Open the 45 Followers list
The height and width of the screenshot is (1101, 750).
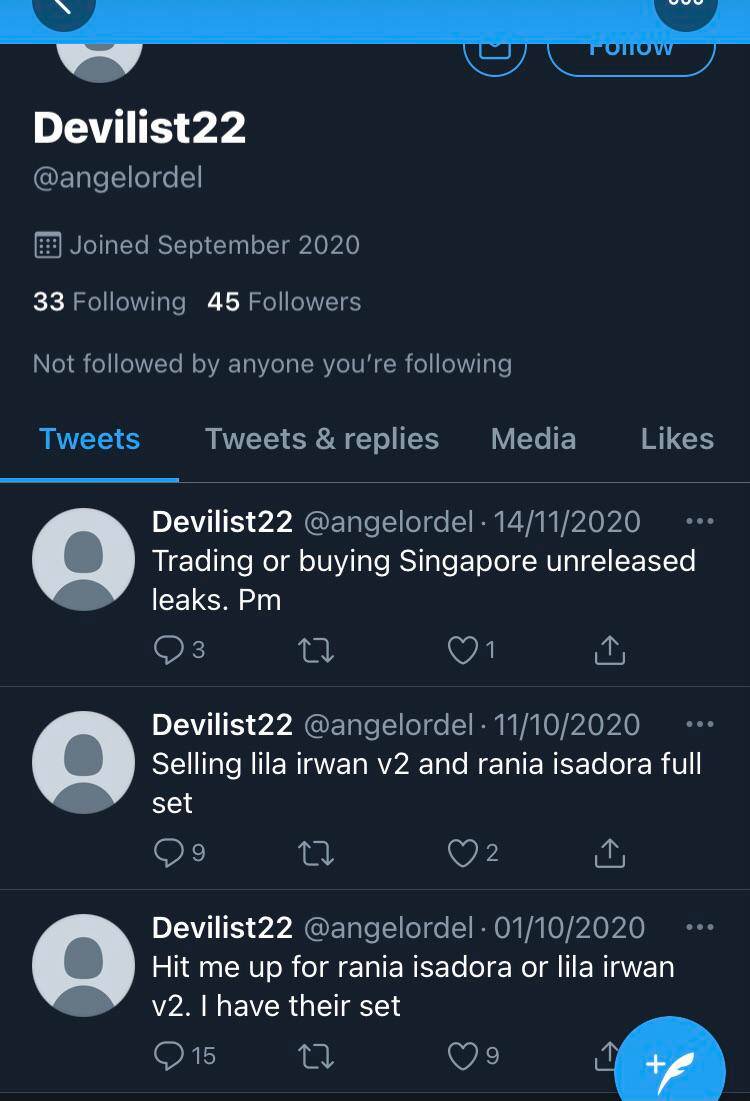(284, 302)
